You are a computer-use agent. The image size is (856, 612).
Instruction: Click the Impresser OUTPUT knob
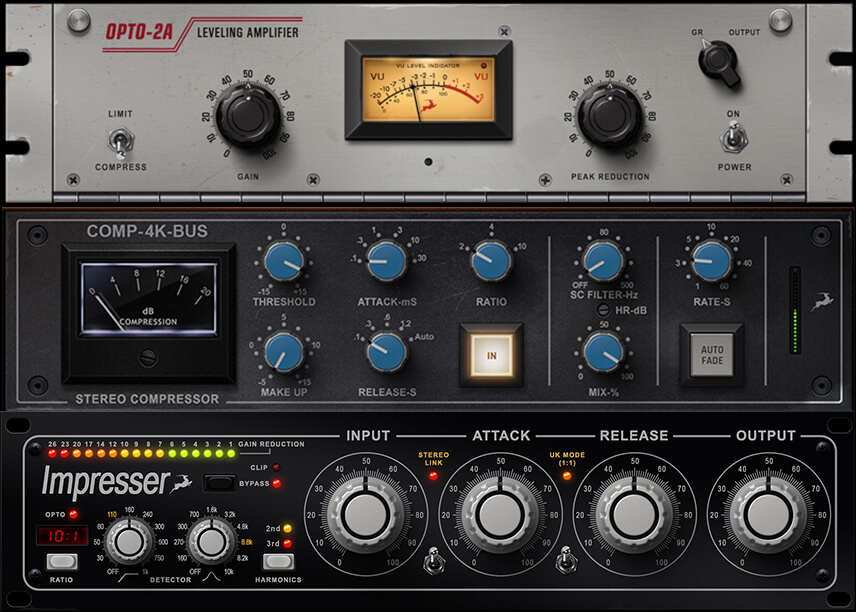tap(769, 514)
